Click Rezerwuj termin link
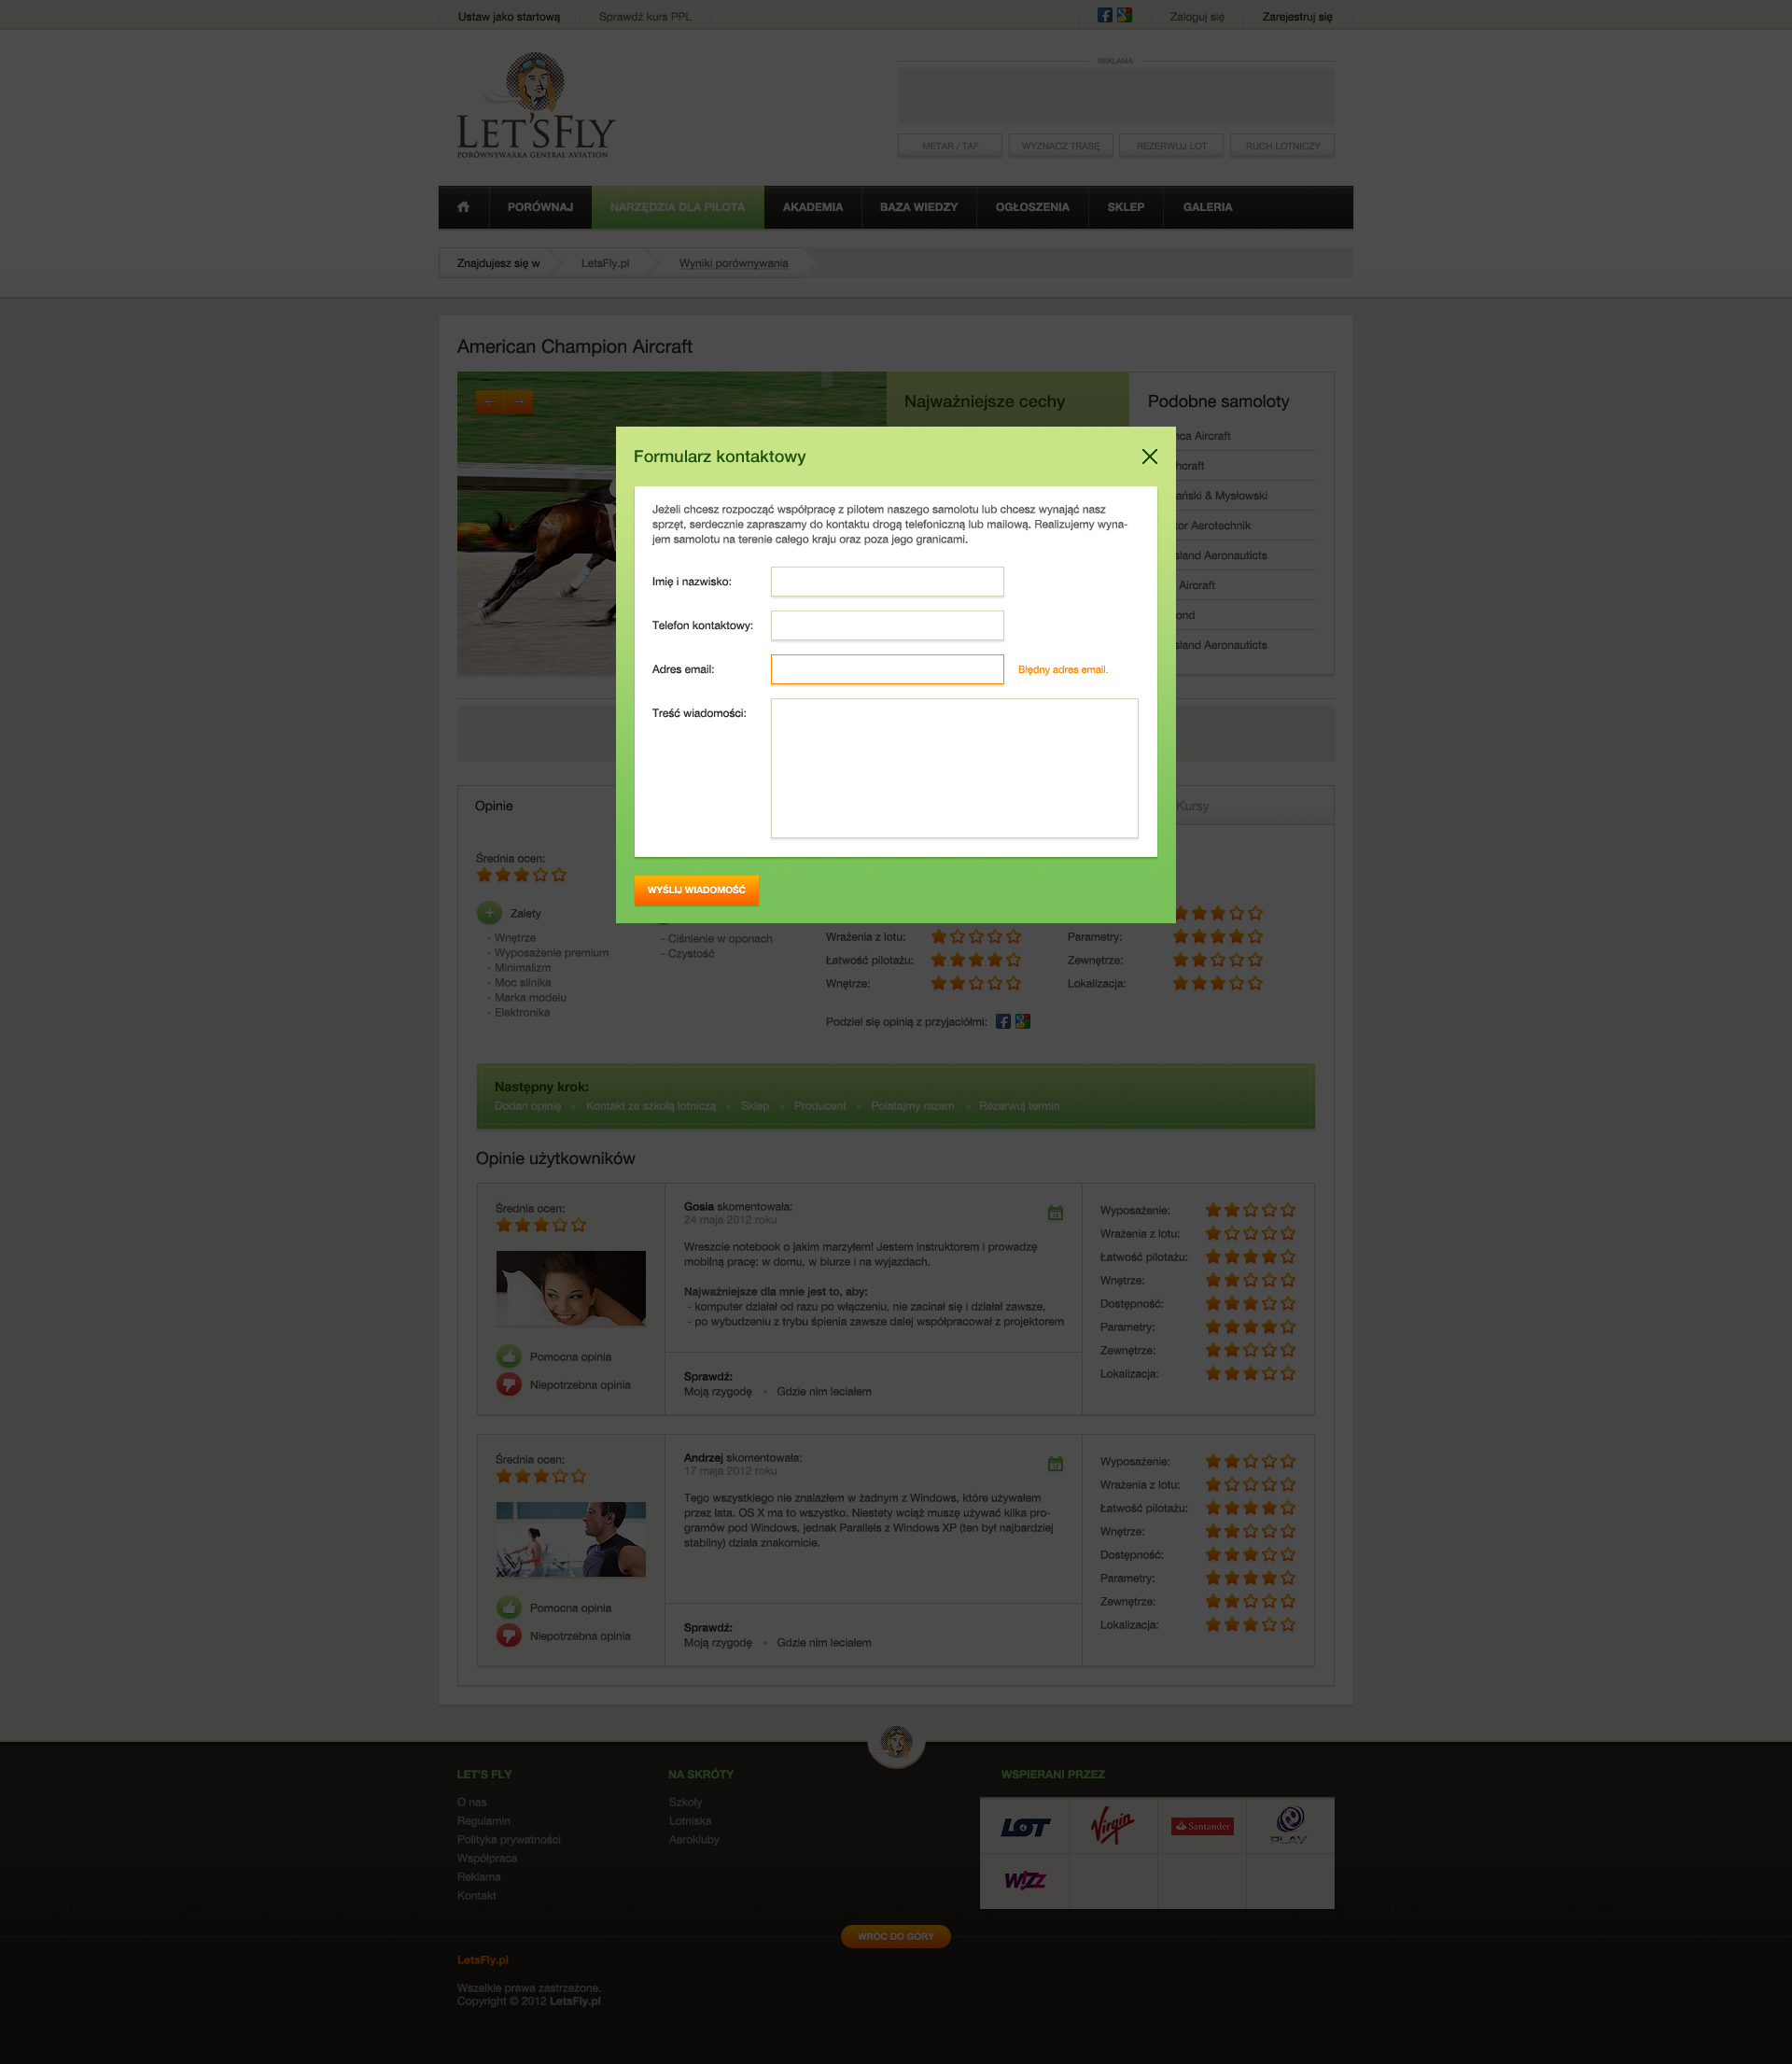The width and height of the screenshot is (1792, 2064). click(1019, 1106)
